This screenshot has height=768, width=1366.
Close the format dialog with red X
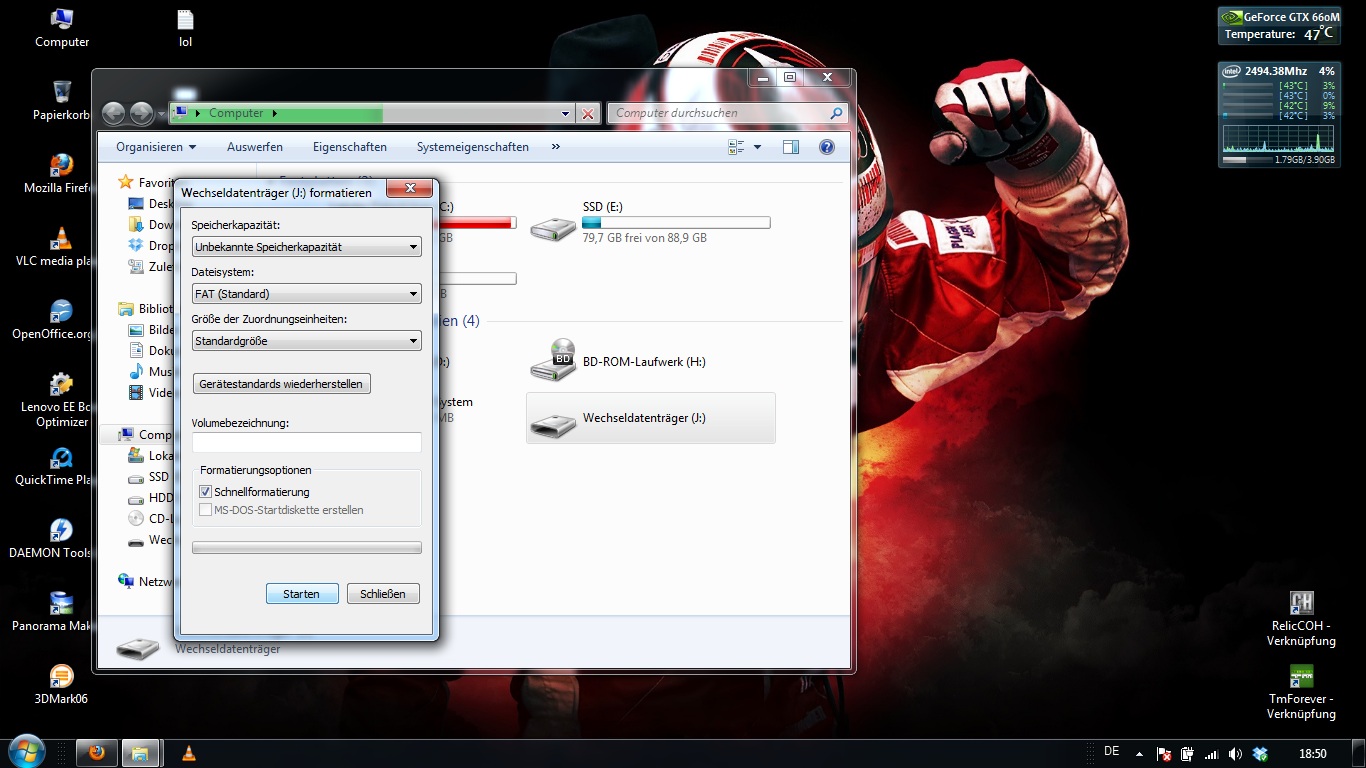click(409, 188)
